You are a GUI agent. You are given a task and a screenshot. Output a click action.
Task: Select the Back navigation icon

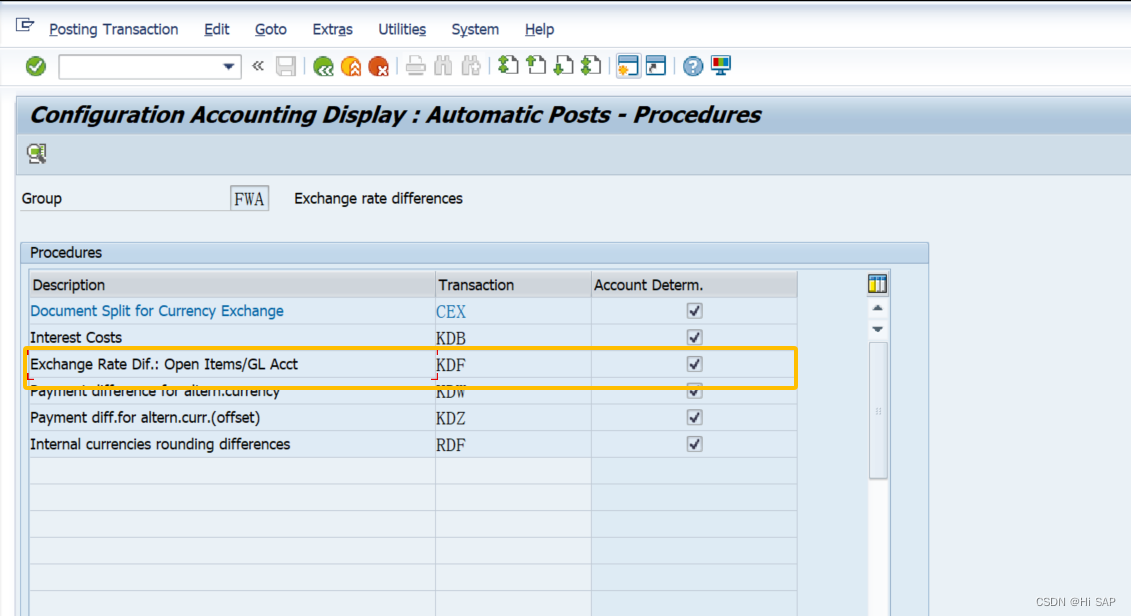coord(321,65)
